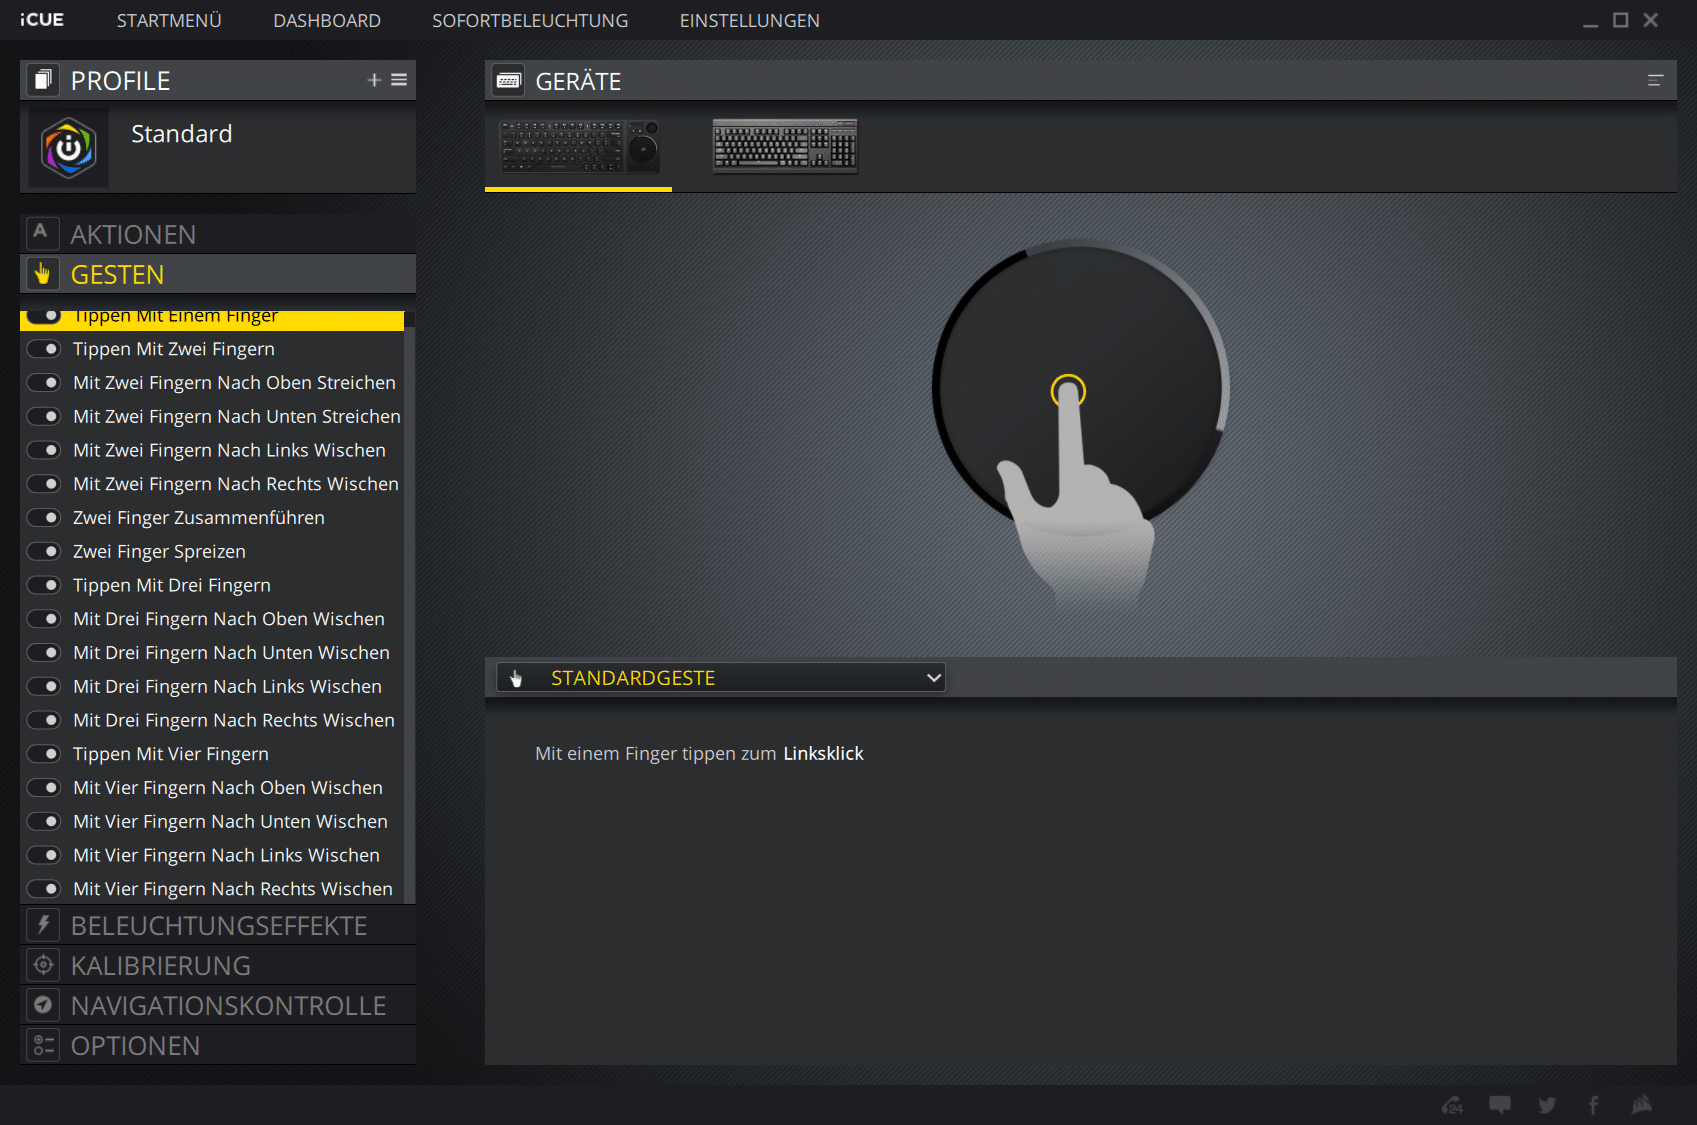The height and width of the screenshot is (1125, 1697).
Task: Open the Dashboard tab
Action: (x=327, y=21)
